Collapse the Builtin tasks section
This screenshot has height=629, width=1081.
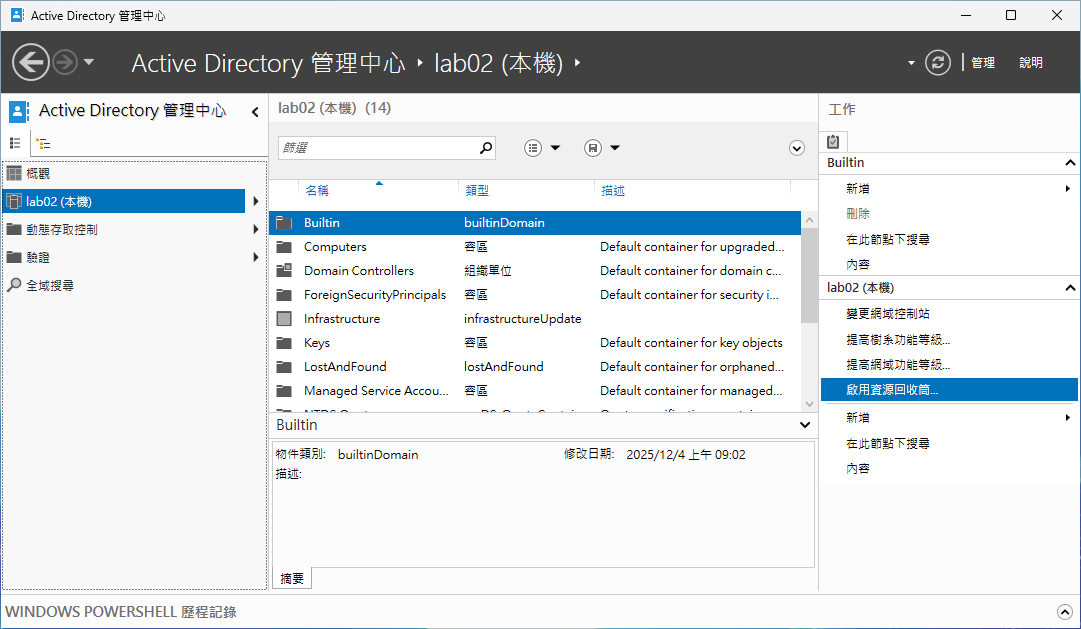coord(1070,163)
